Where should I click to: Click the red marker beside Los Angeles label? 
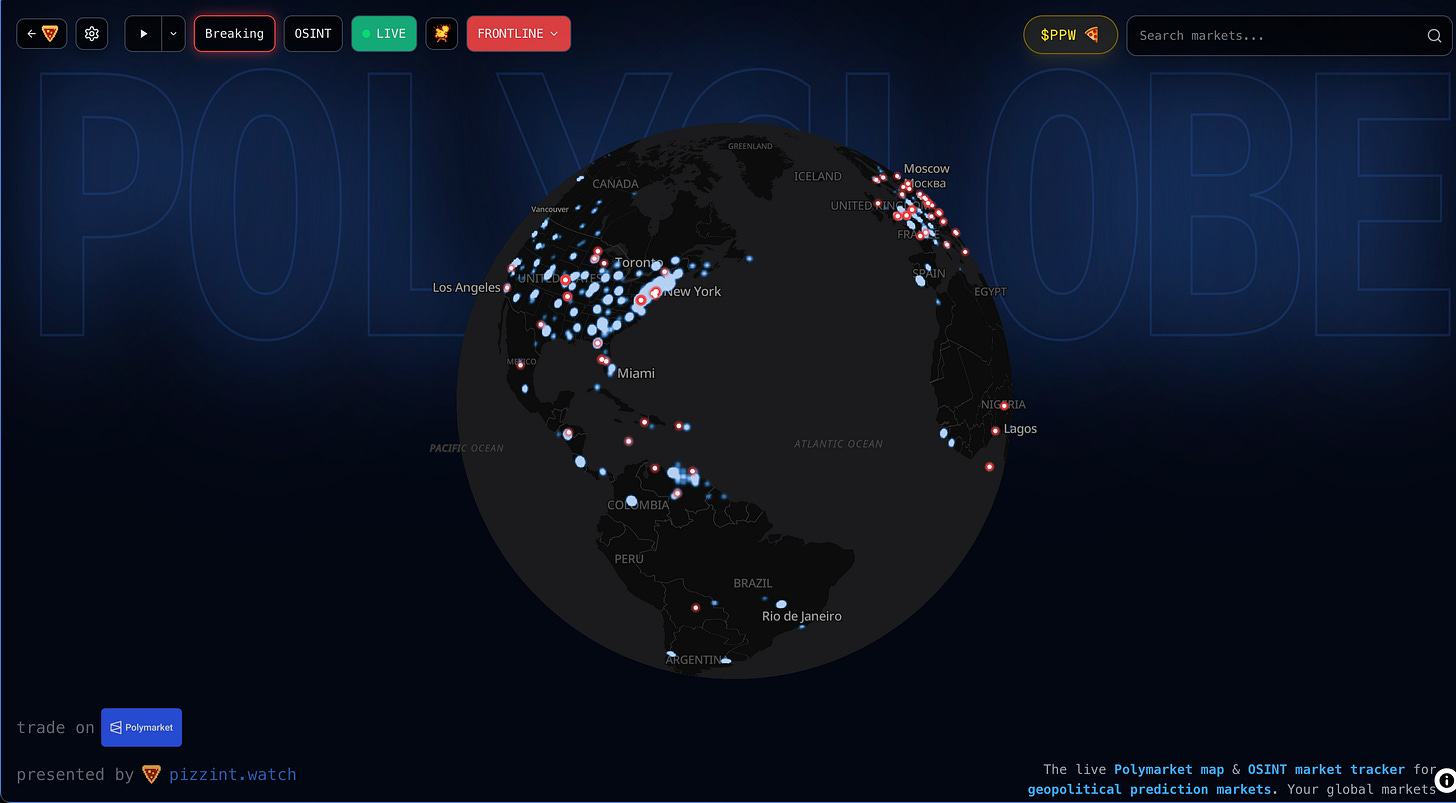coord(507,288)
